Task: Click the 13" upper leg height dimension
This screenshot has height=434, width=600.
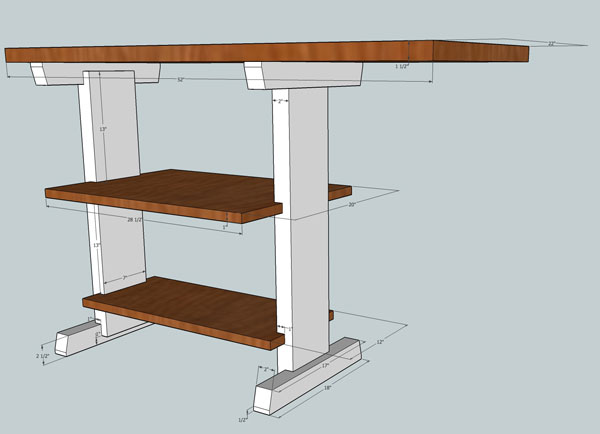Action: click(102, 129)
